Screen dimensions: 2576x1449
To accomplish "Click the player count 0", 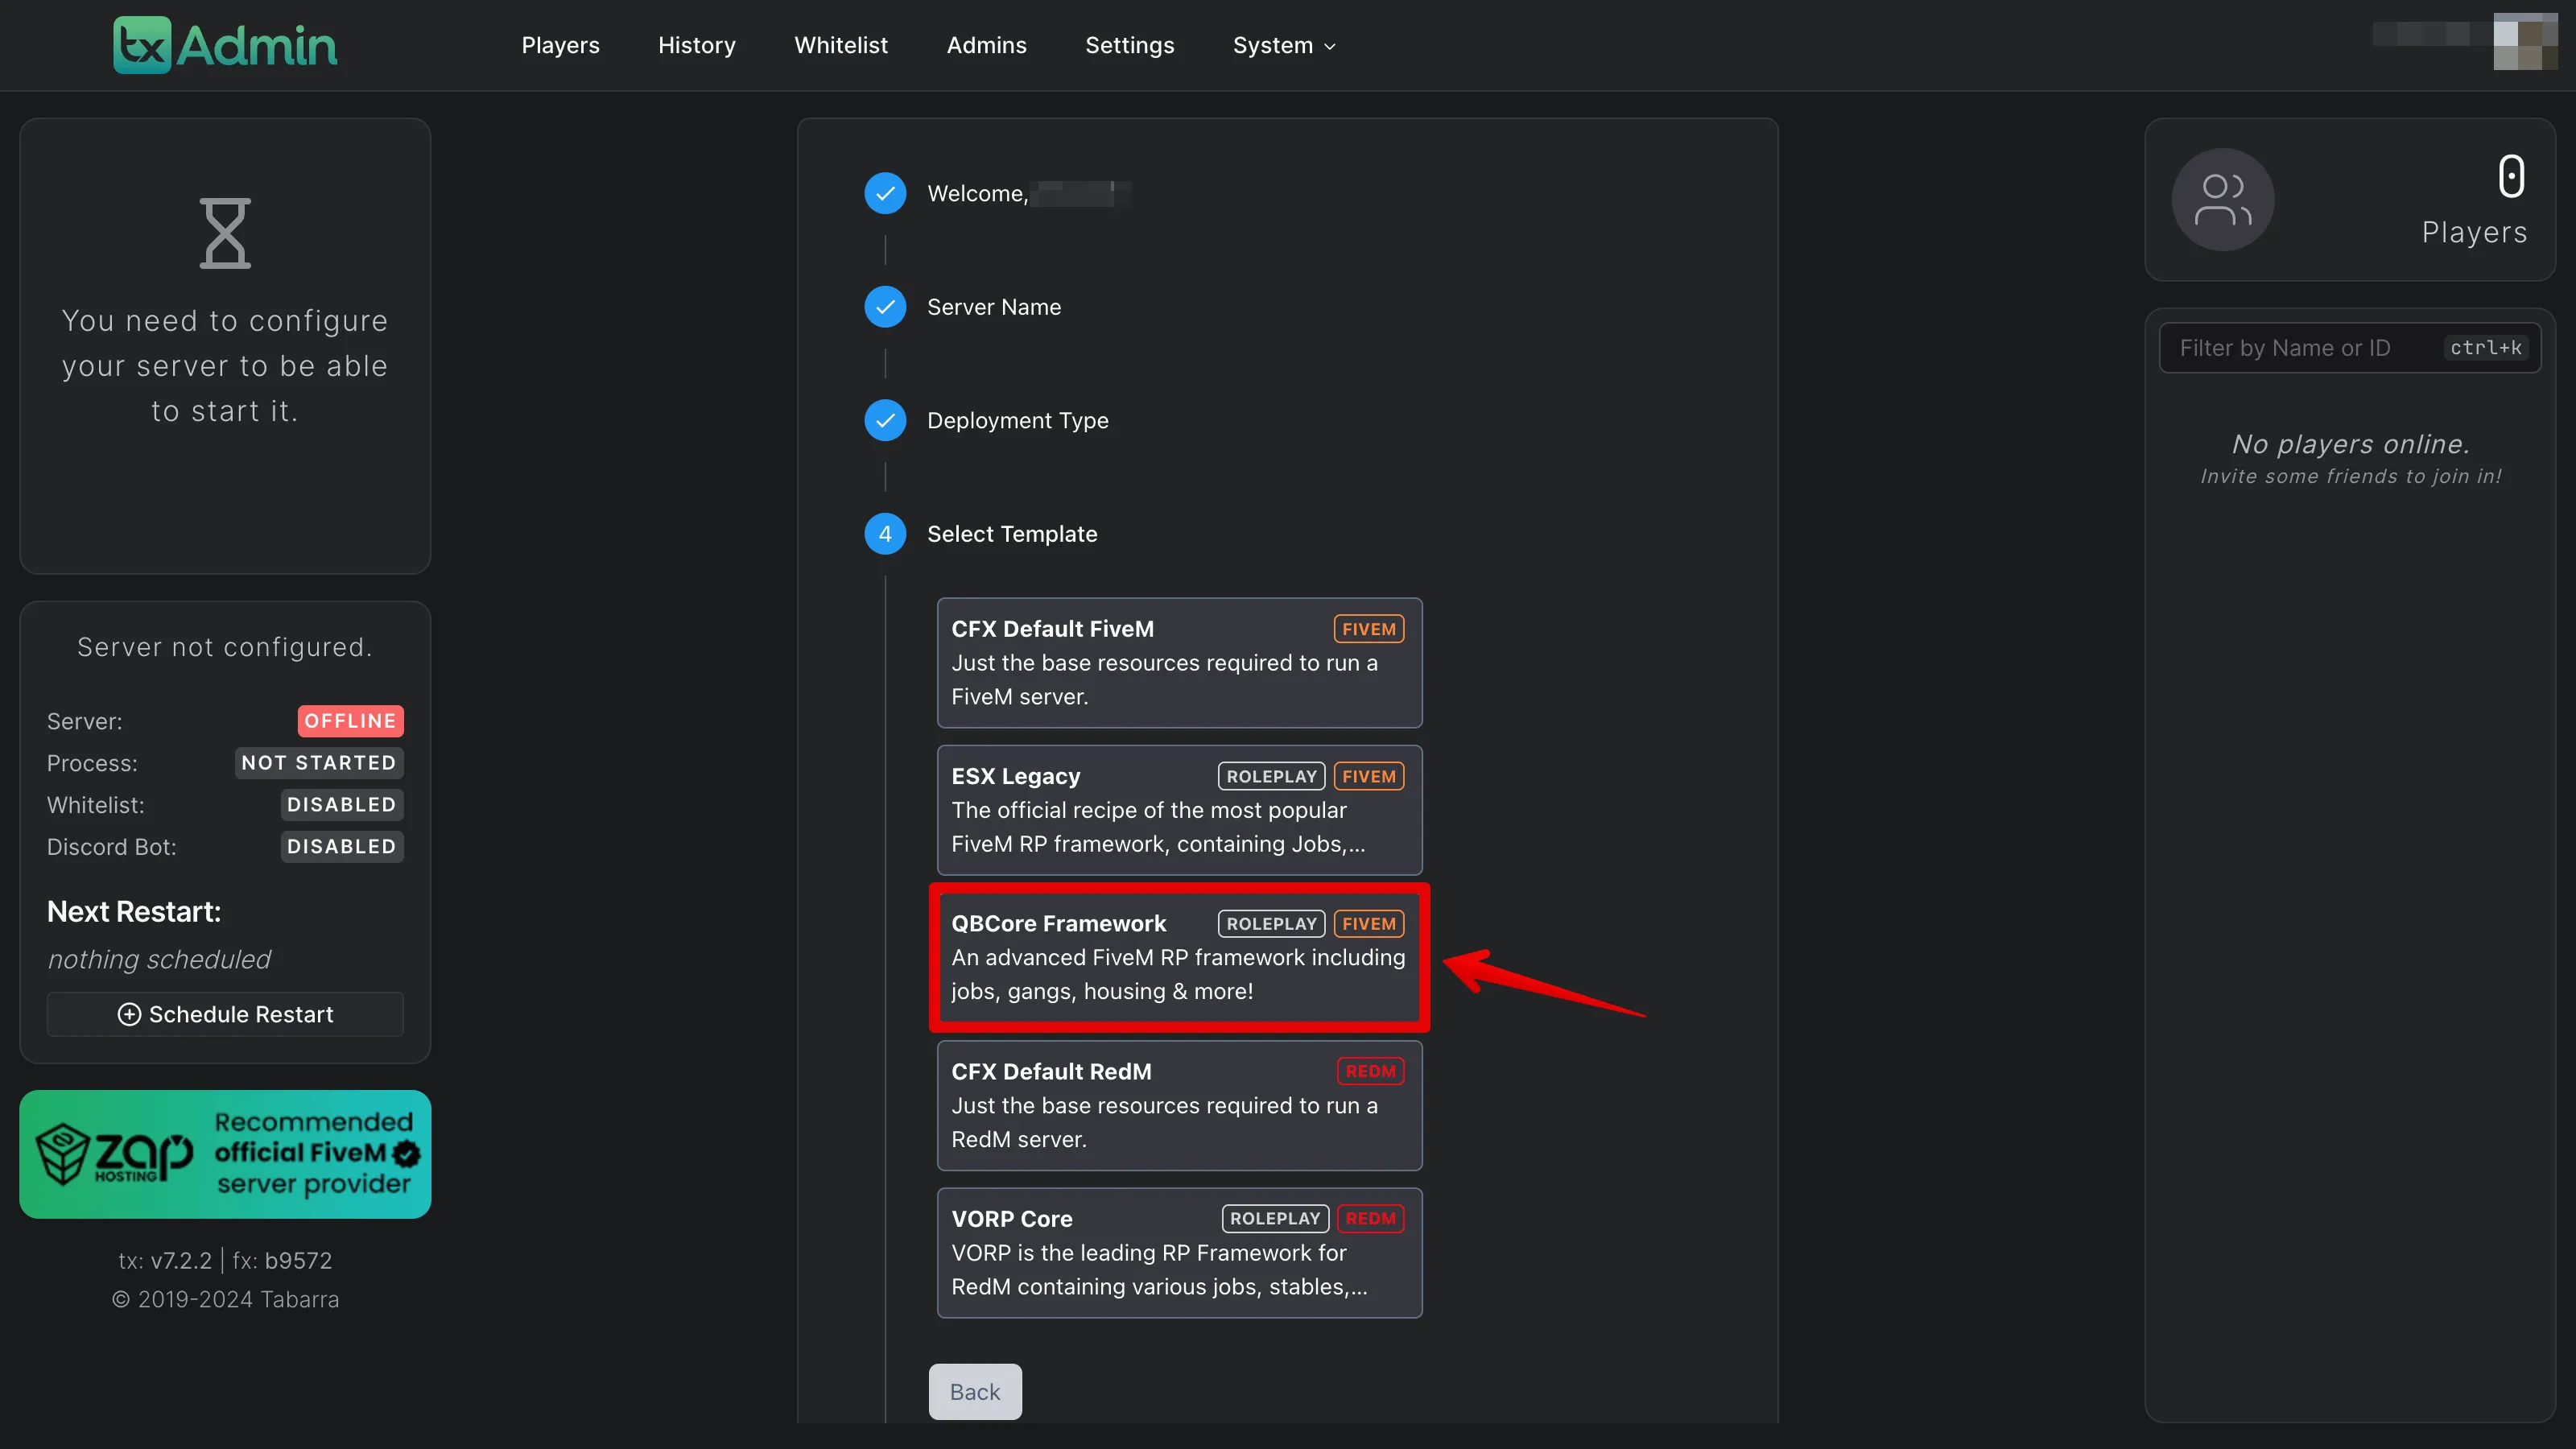I will coord(2511,177).
